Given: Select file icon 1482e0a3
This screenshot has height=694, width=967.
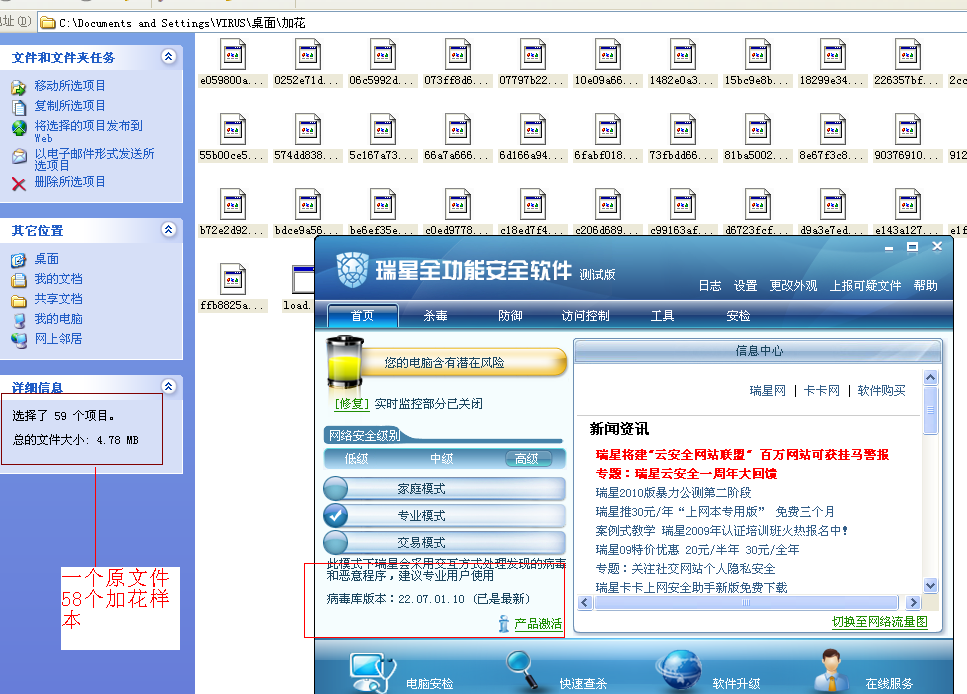Looking at the screenshot, I should click(683, 54).
